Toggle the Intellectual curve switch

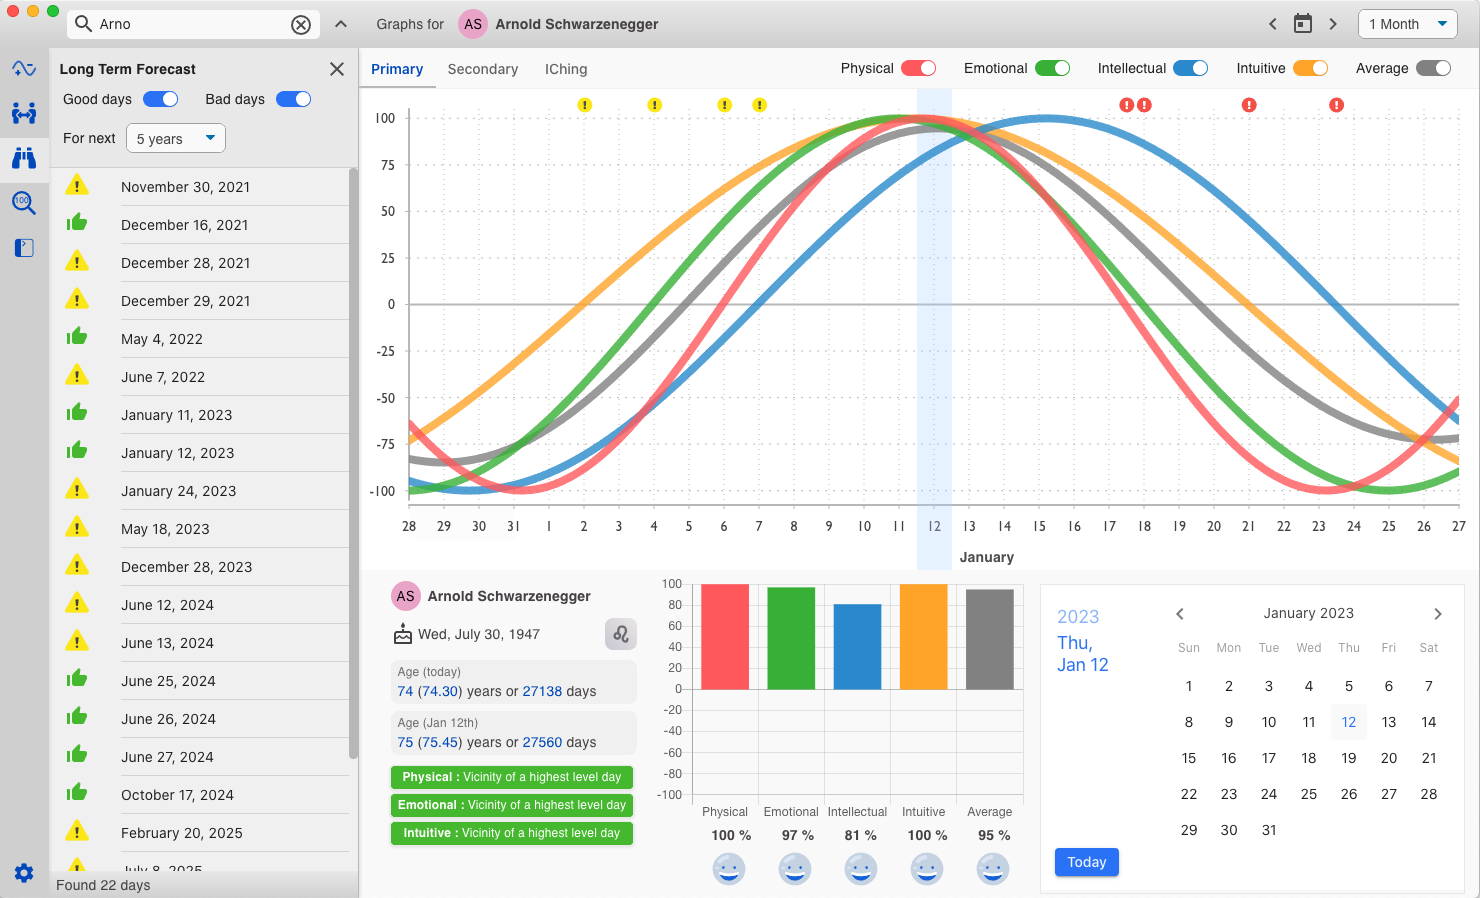tap(1191, 68)
